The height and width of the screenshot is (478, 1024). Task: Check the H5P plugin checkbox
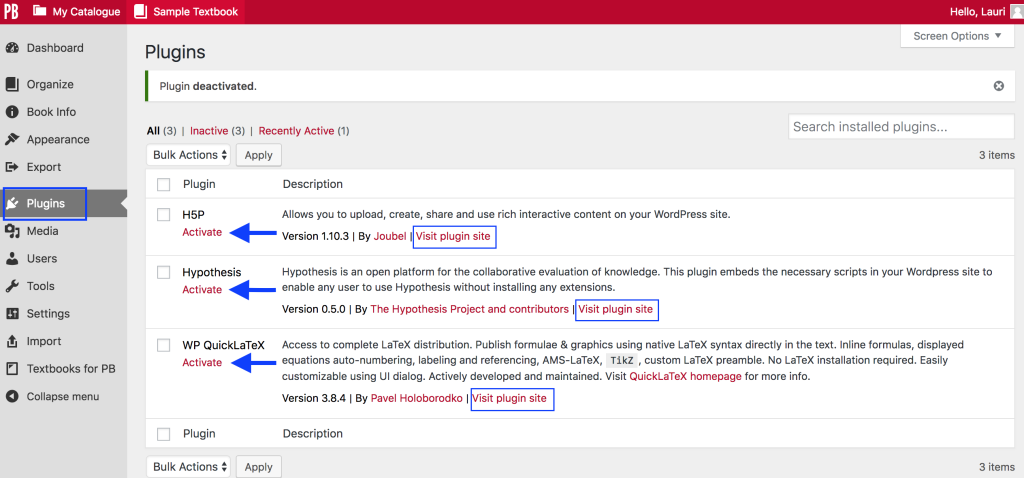164,214
